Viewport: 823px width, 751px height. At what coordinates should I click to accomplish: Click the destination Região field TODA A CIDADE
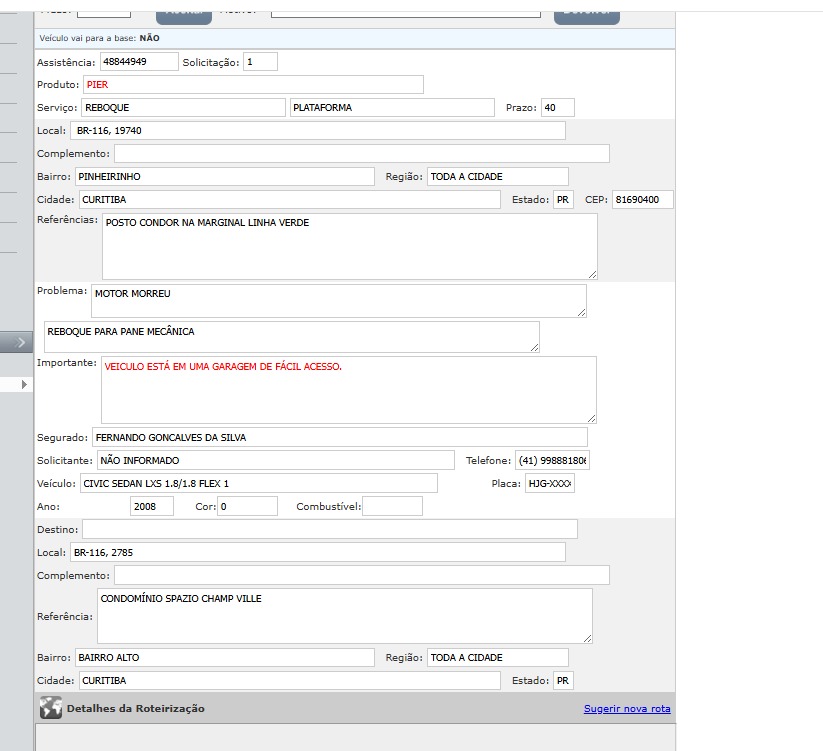click(x=498, y=658)
